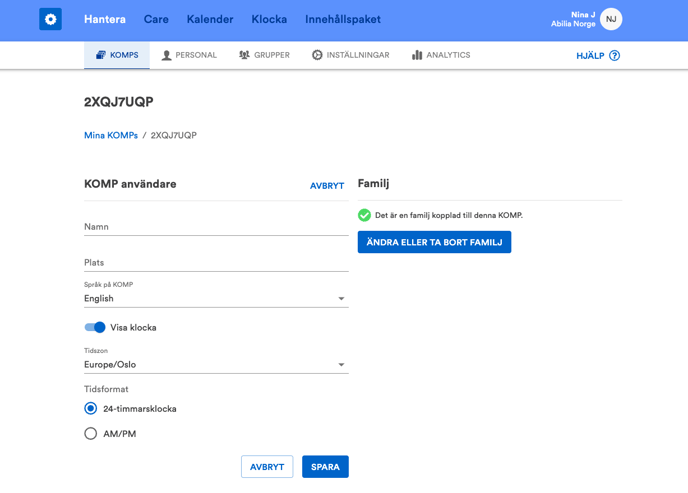Open the Språk på KOMP dropdown
The height and width of the screenshot is (493, 688).
(215, 298)
